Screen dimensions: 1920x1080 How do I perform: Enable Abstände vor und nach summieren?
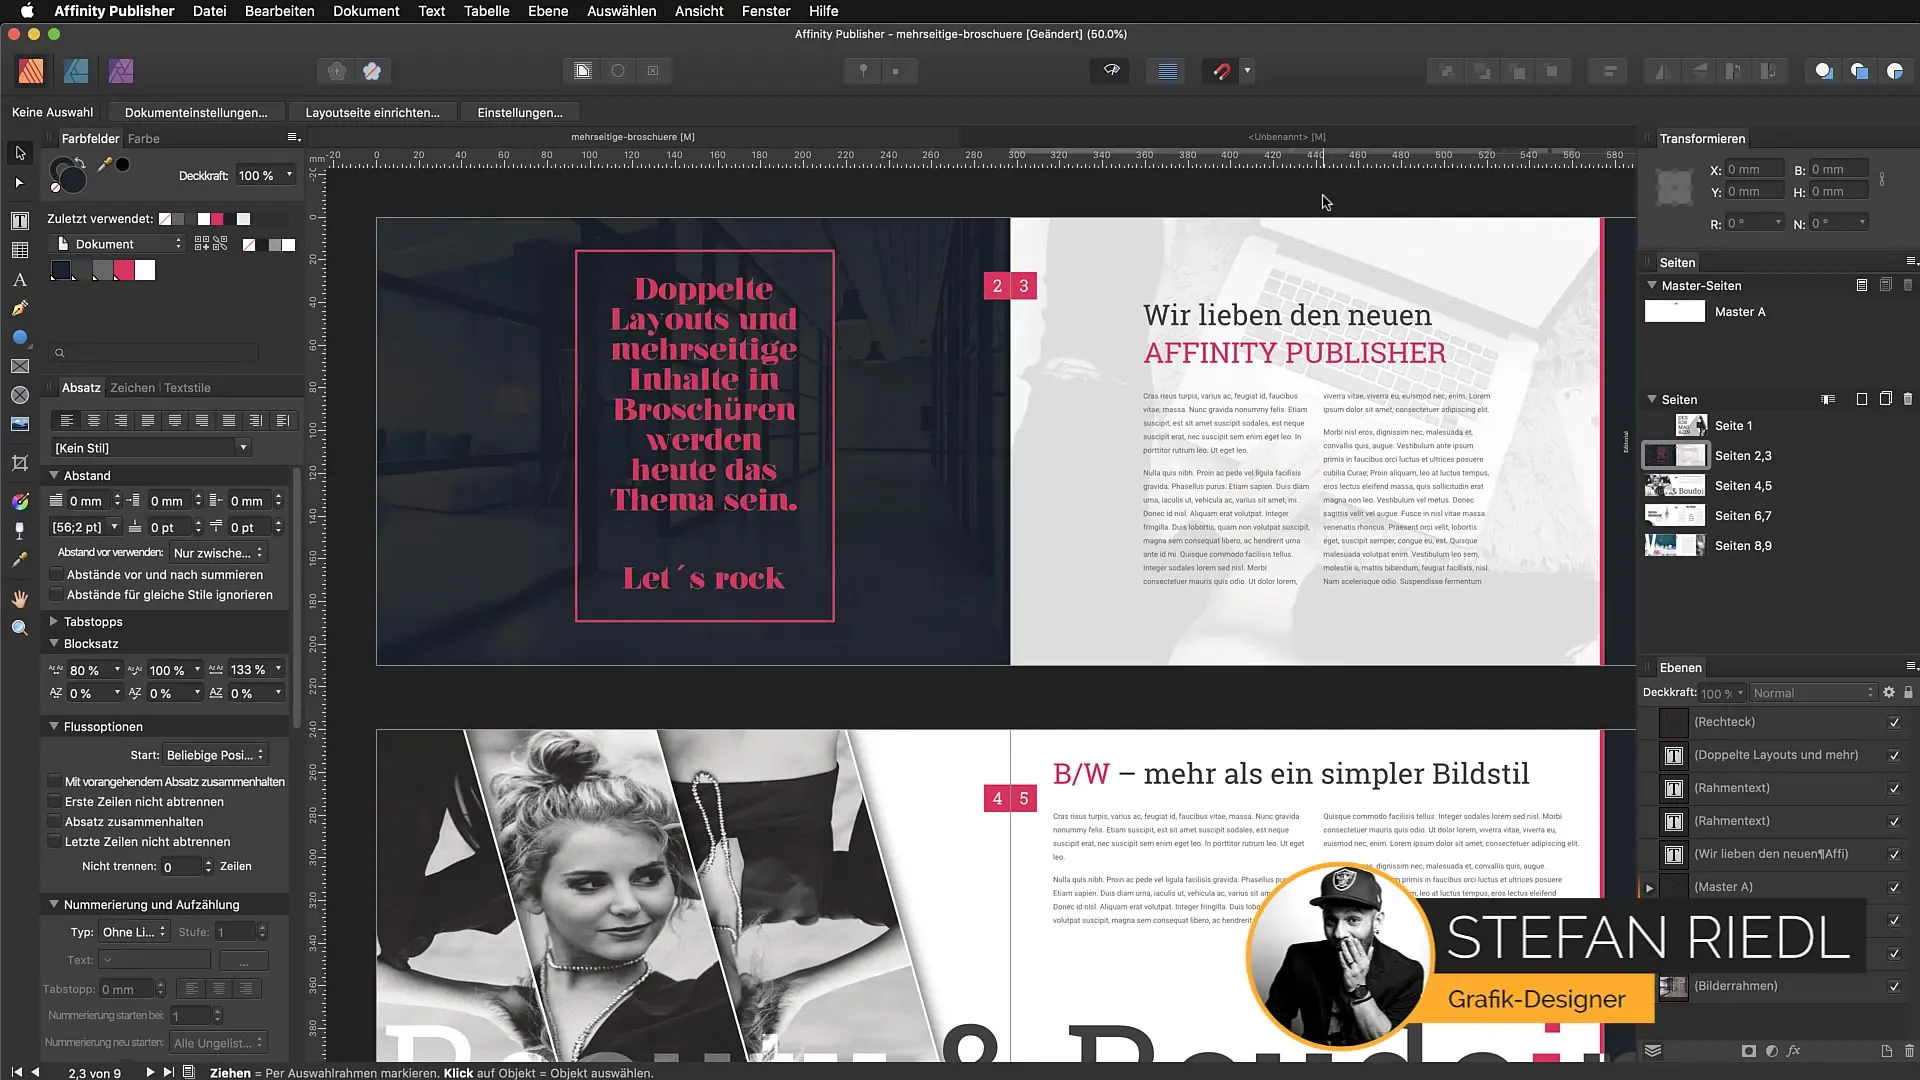pyautogui.click(x=57, y=575)
